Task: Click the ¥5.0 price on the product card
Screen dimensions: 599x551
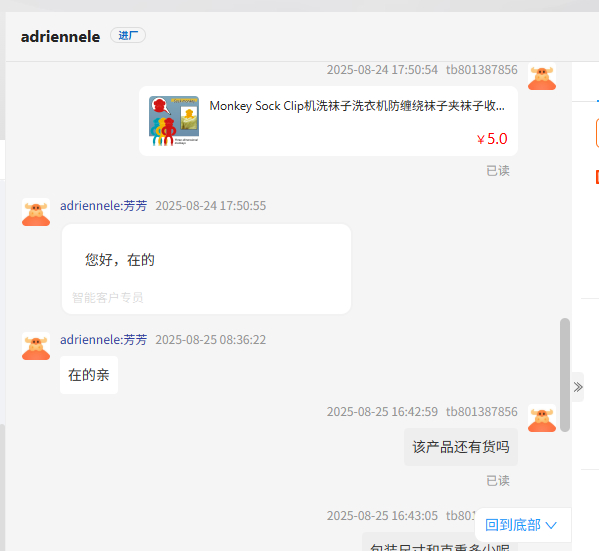Action: click(492, 139)
